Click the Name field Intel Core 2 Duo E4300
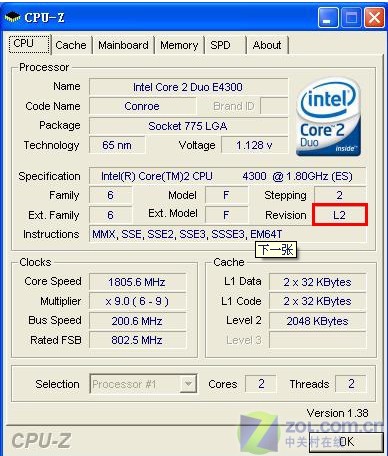Screen dimensions: 388x456 [188, 87]
